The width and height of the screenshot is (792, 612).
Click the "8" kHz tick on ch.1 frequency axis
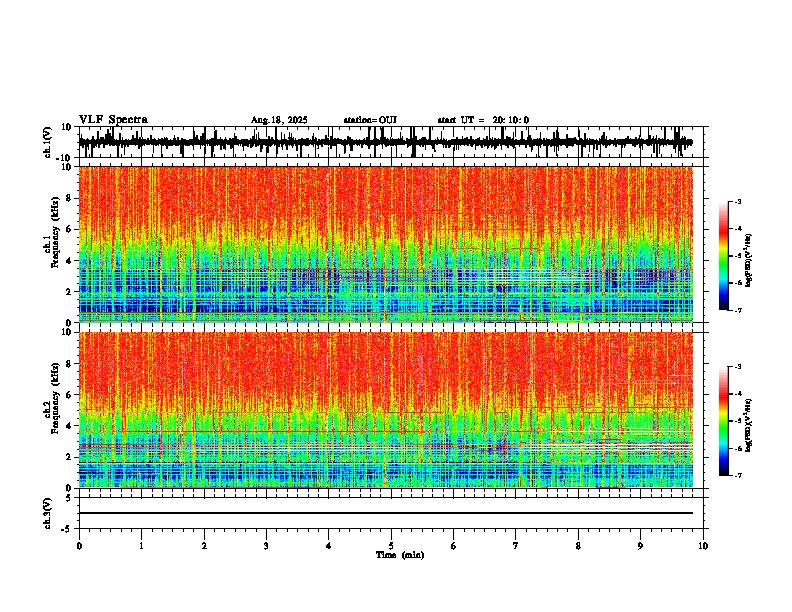[x=70, y=198]
